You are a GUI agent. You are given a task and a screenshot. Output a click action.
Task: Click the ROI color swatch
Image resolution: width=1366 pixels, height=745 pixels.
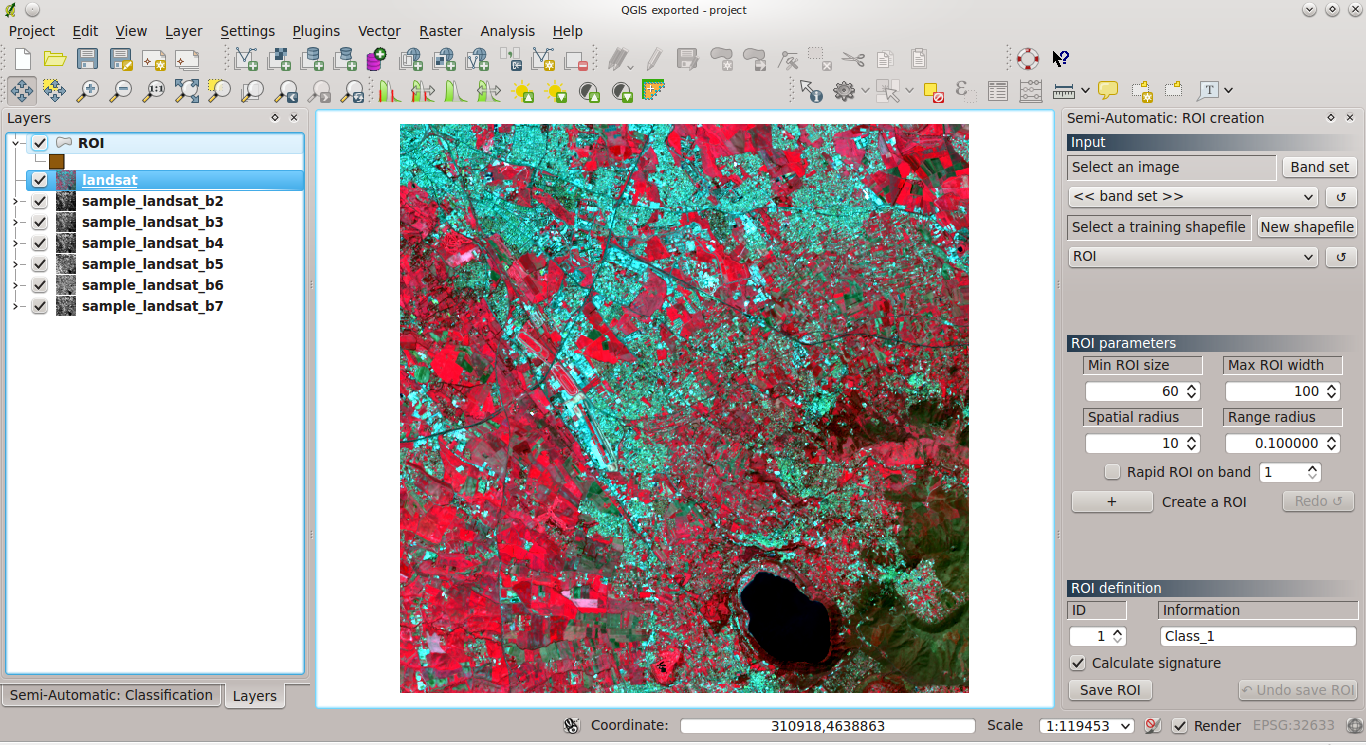pyautogui.click(x=56, y=160)
